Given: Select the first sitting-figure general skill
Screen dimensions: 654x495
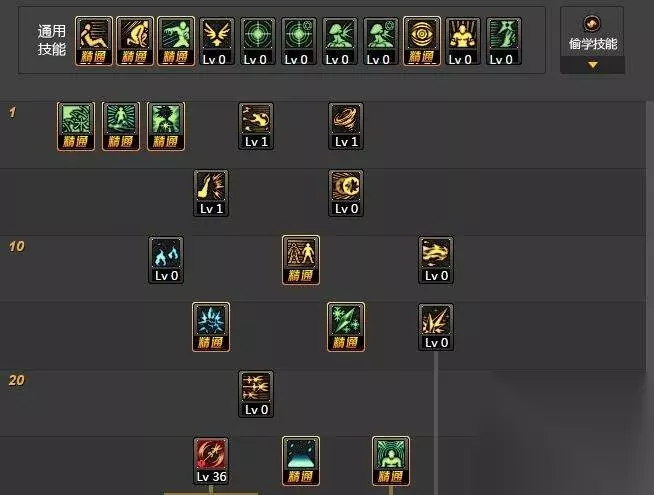Looking at the screenshot, I should tap(93, 41).
